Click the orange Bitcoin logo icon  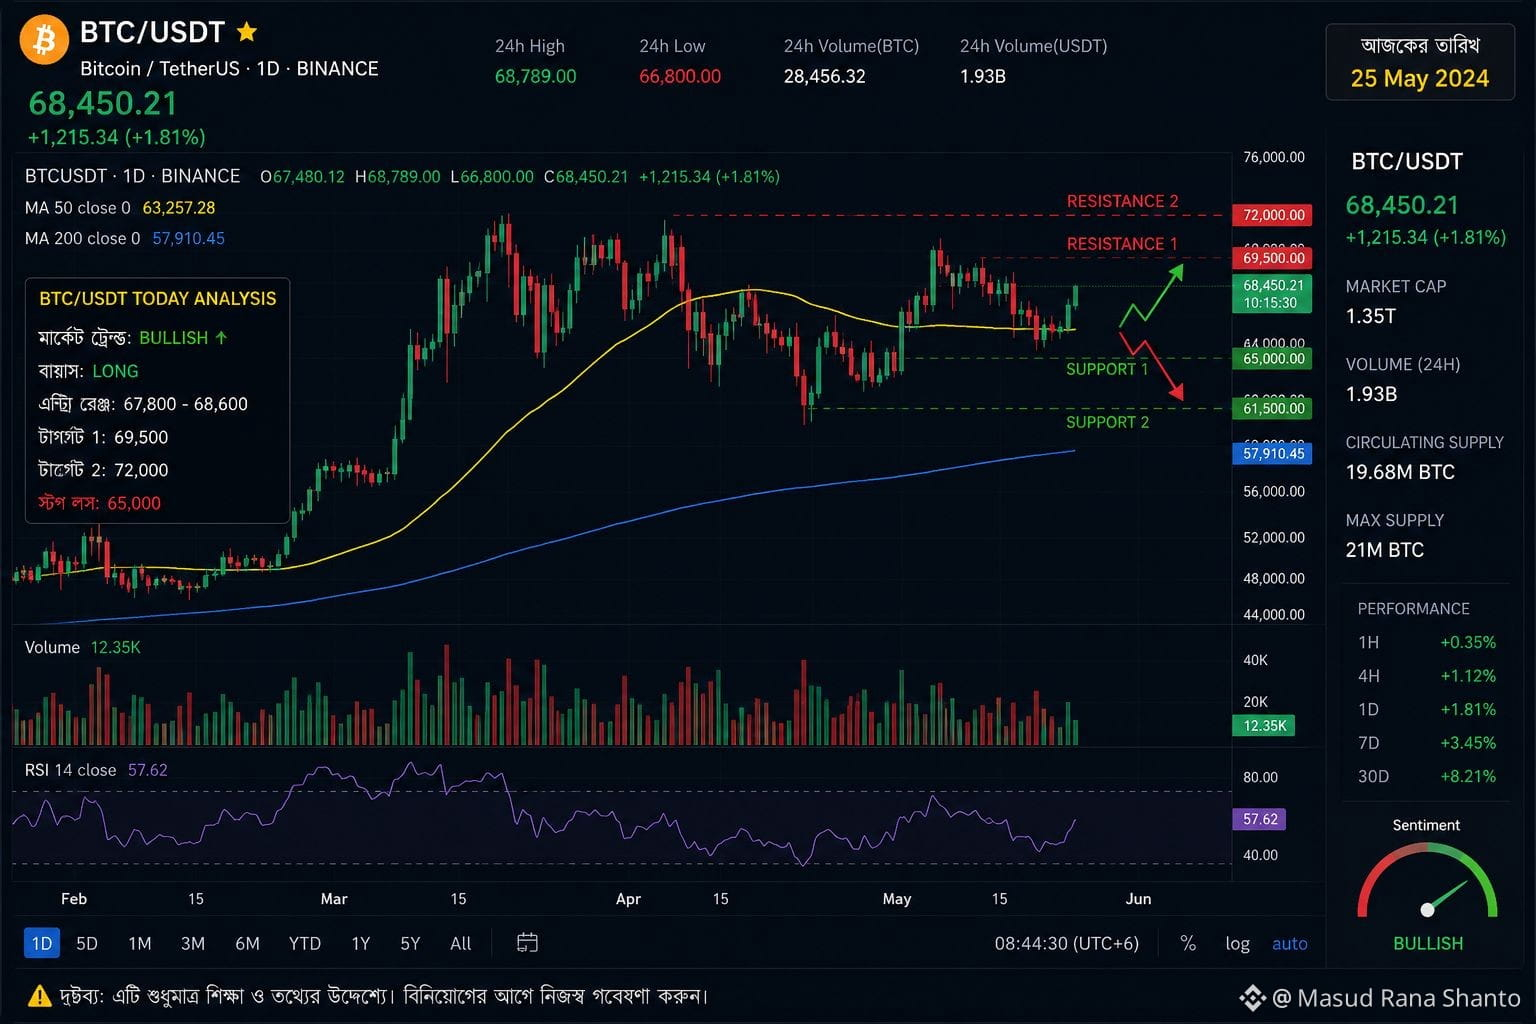click(x=44, y=39)
